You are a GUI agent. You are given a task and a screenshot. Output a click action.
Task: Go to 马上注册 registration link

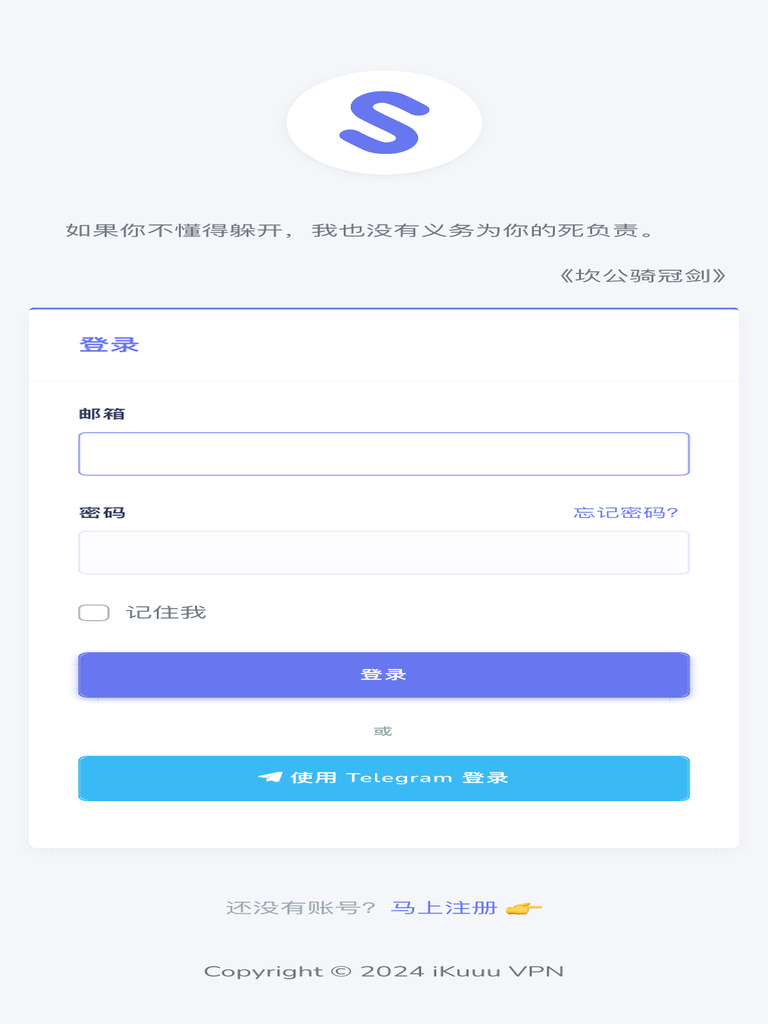coord(443,908)
